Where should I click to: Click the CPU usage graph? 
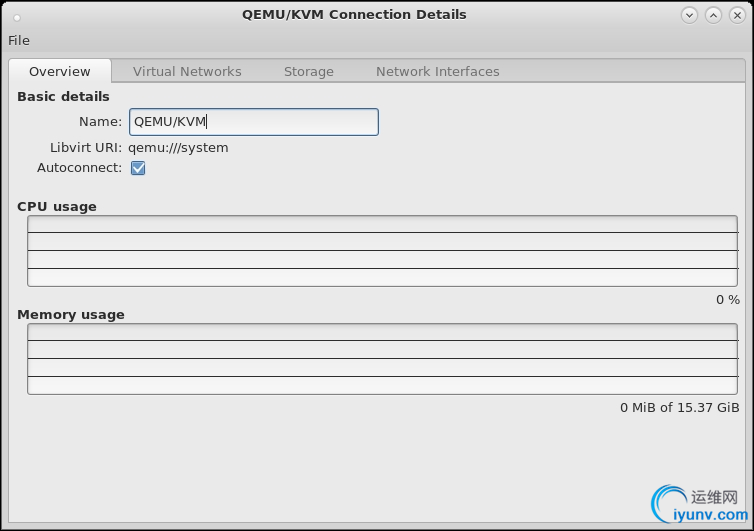click(382, 251)
